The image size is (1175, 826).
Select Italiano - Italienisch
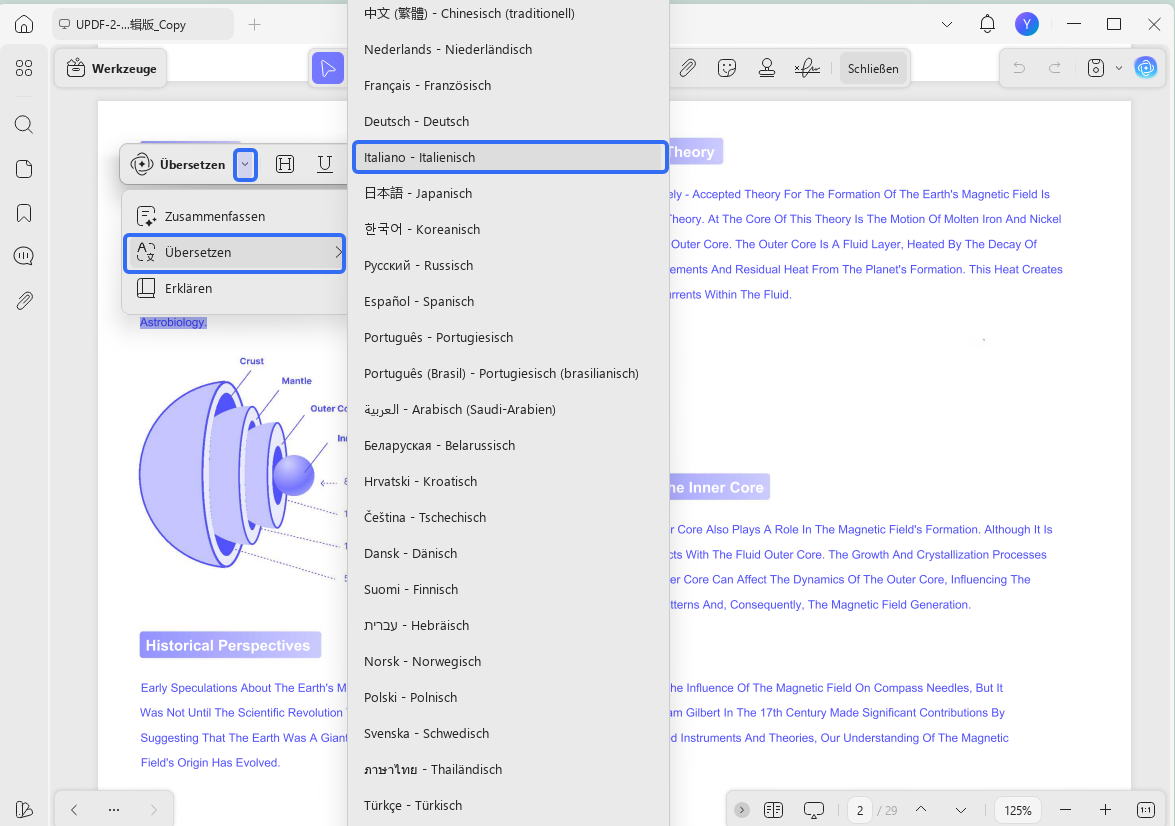click(509, 157)
